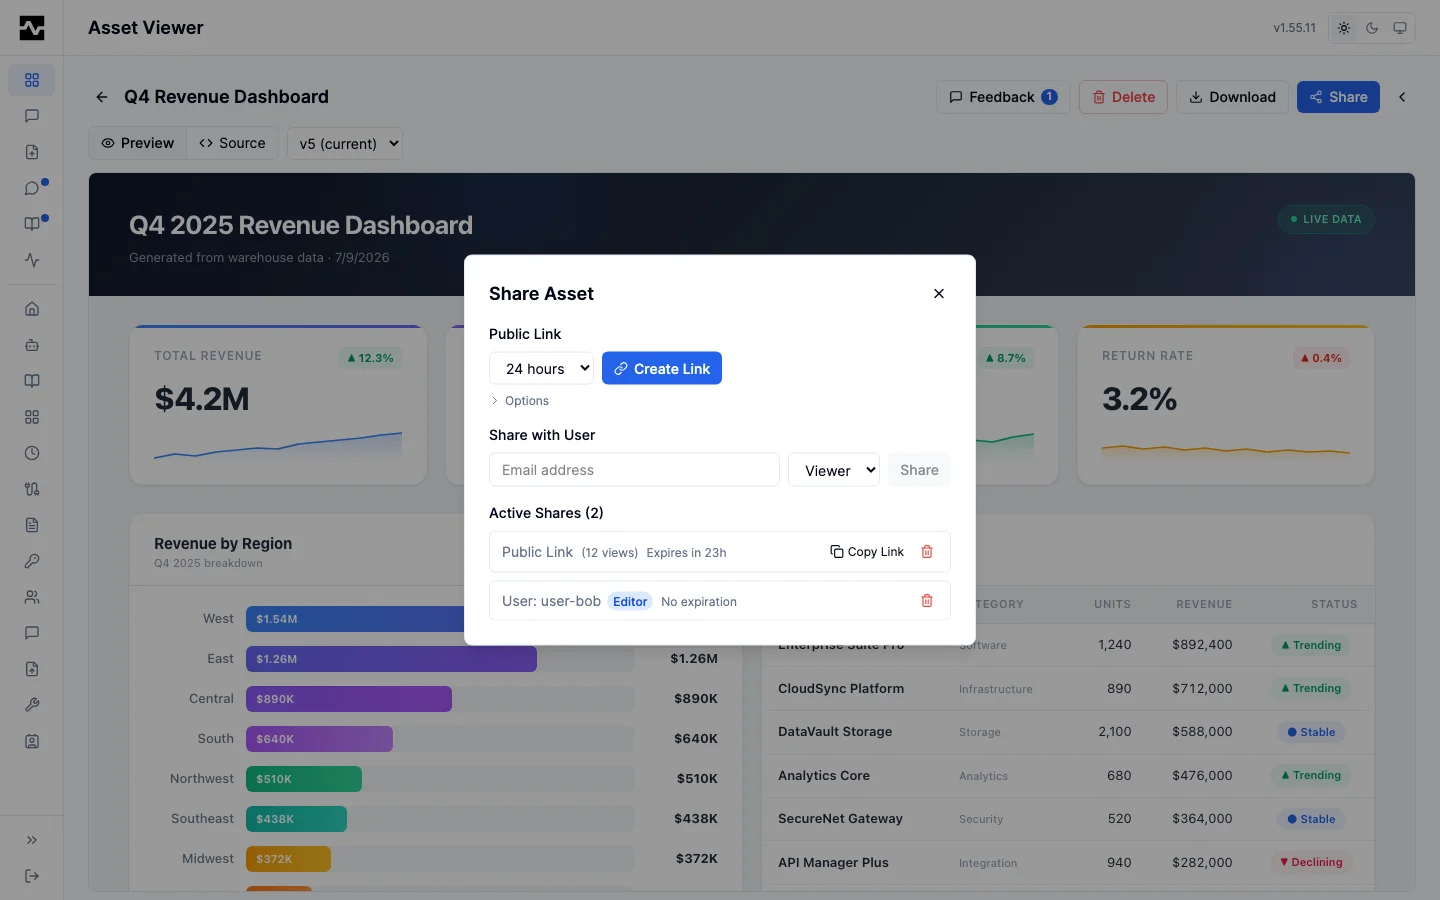Open the Feedback button

[x=1003, y=97]
